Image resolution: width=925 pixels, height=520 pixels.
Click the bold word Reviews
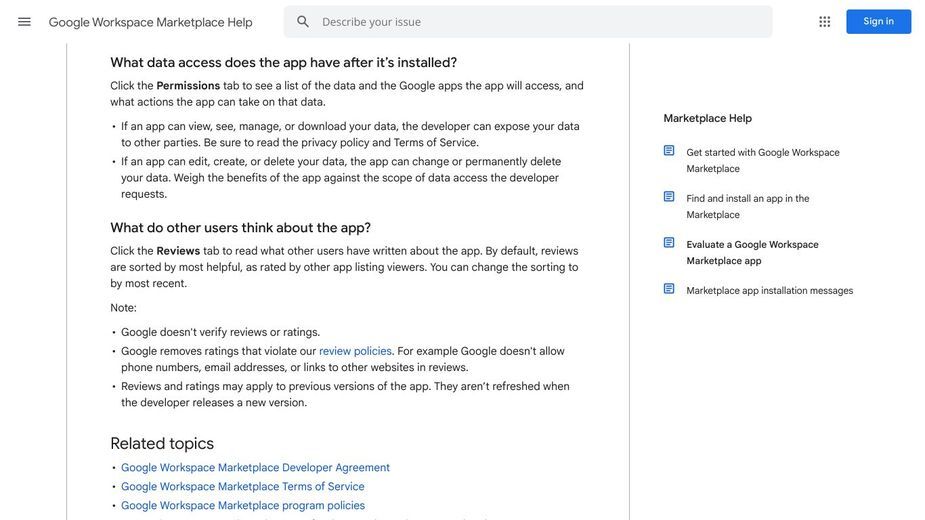tap(178, 251)
